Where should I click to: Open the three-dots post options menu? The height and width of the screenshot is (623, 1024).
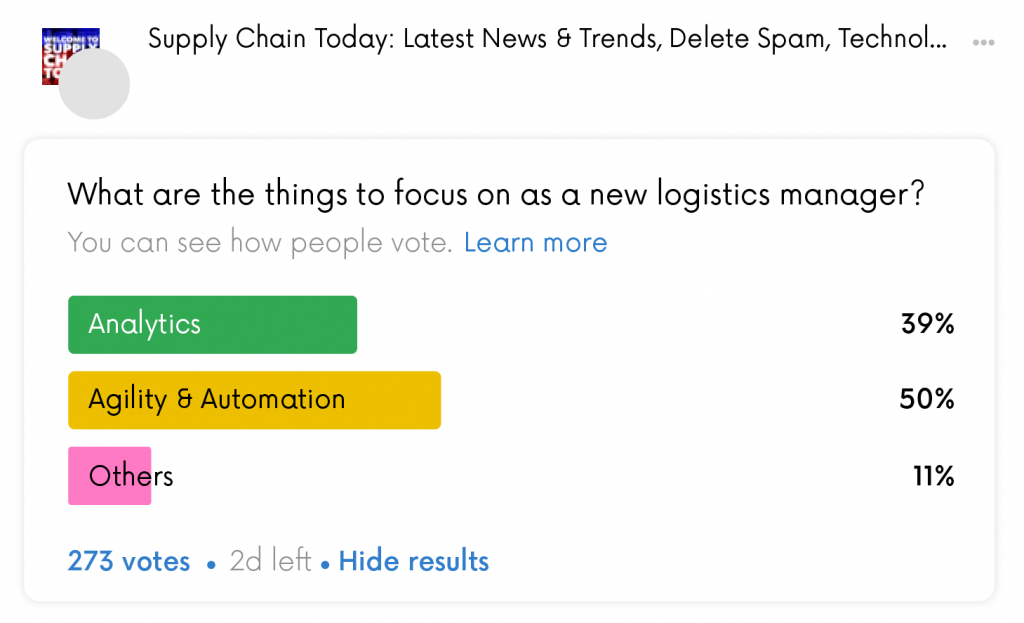click(983, 42)
